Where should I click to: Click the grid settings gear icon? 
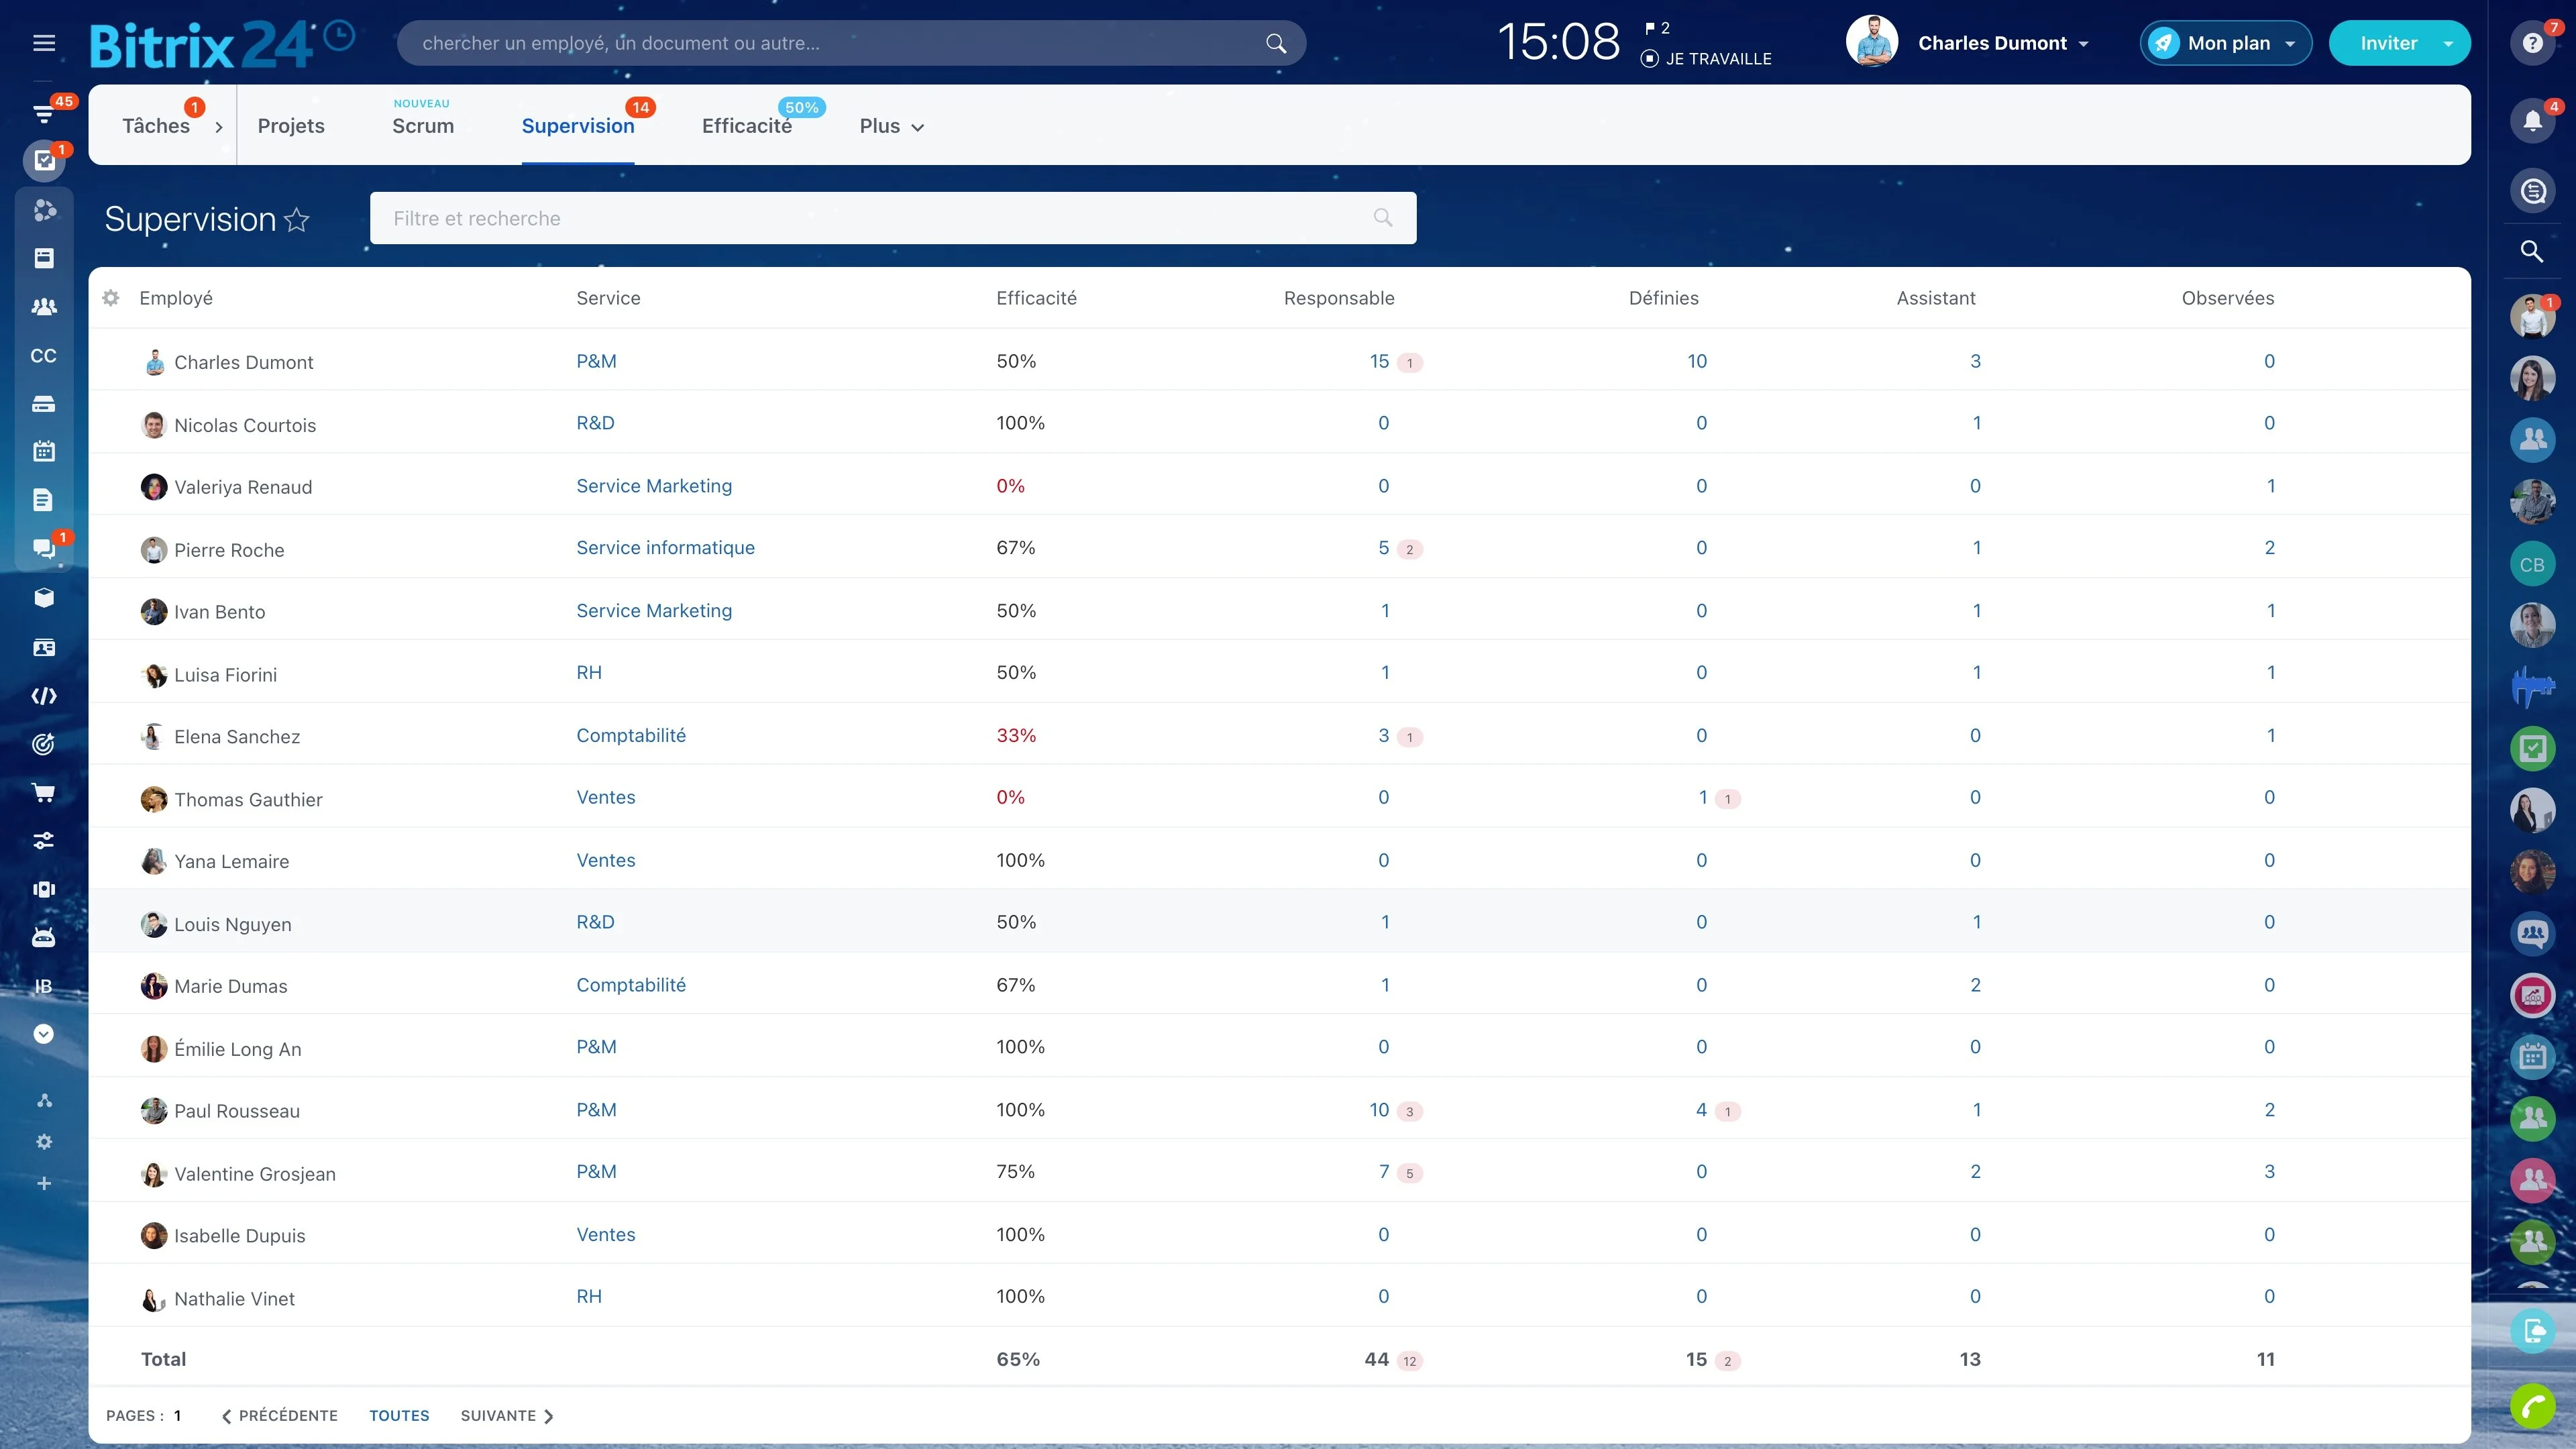pos(111,298)
